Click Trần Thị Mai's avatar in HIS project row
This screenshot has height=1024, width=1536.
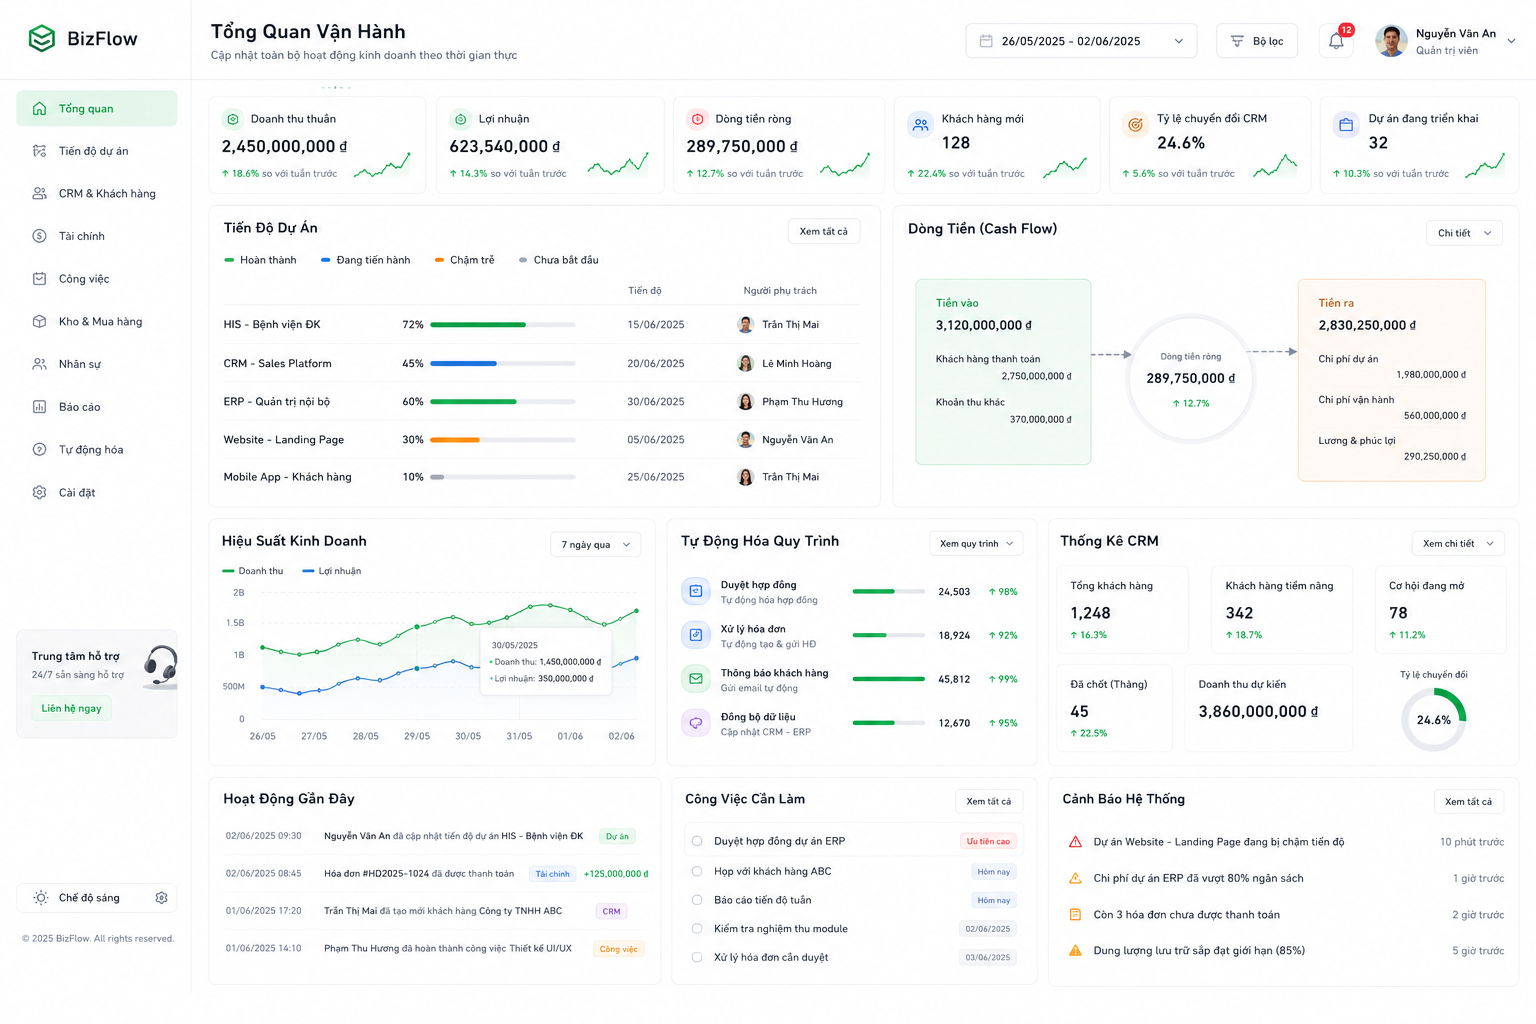[x=745, y=324]
